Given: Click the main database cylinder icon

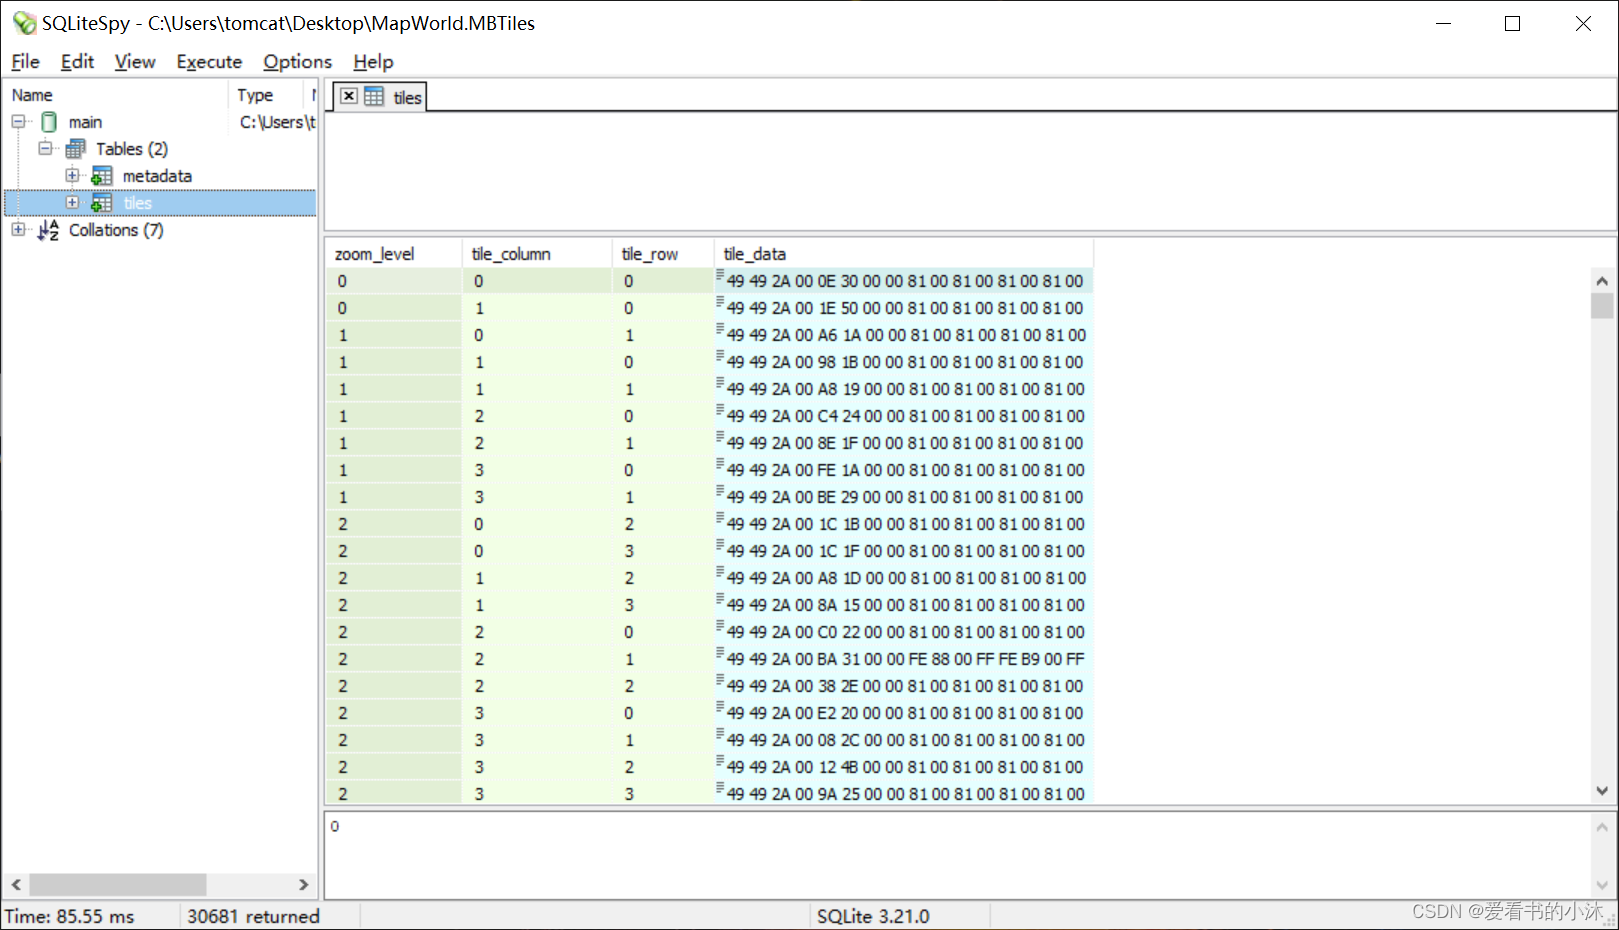Looking at the screenshot, I should [49, 122].
